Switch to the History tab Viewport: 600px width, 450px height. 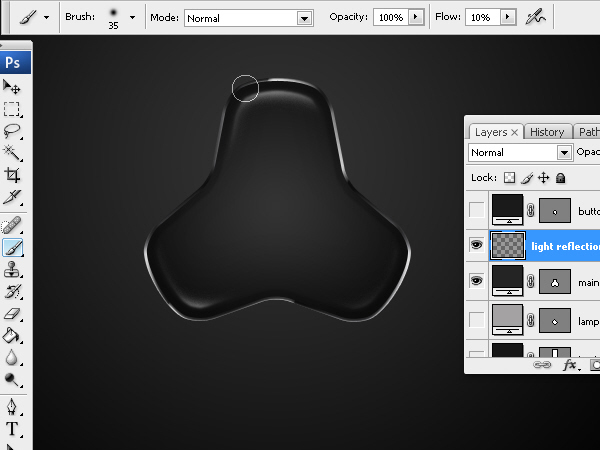click(547, 132)
